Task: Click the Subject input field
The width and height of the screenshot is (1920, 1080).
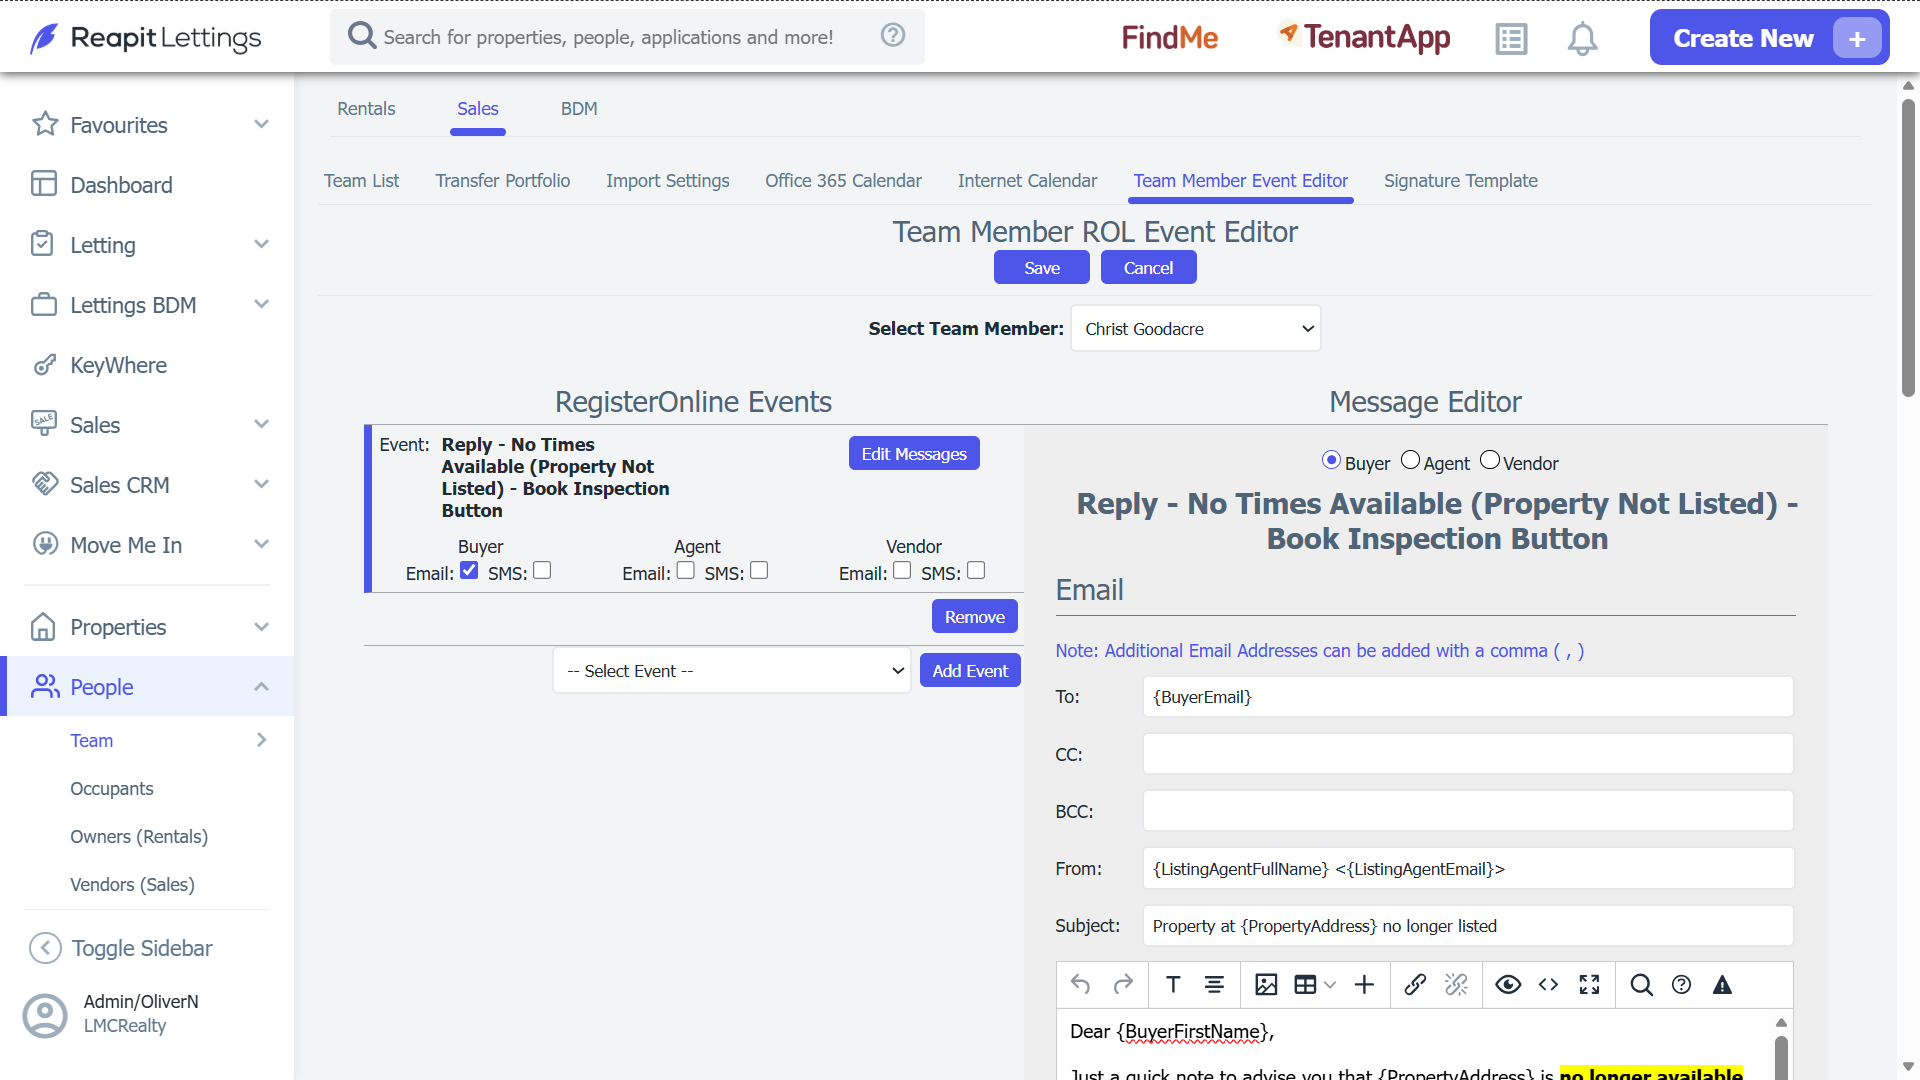Action: (1468, 926)
